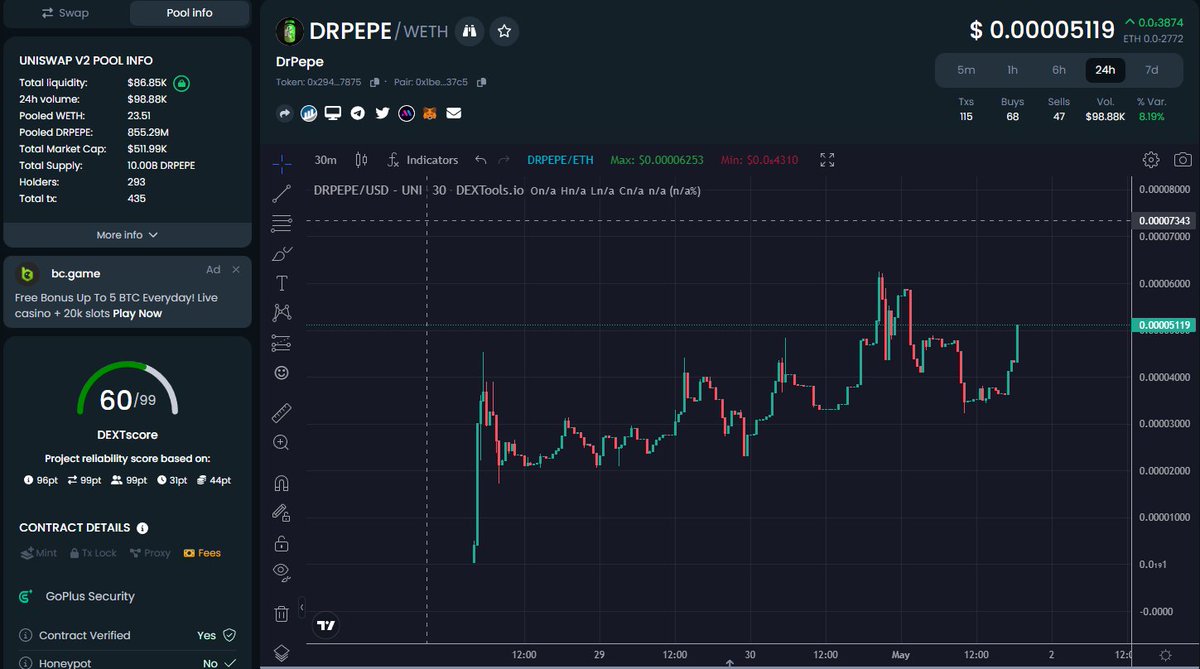The image size is (1200, 669).
Task: Switch to the Swap tab
Action: point(65,13)
